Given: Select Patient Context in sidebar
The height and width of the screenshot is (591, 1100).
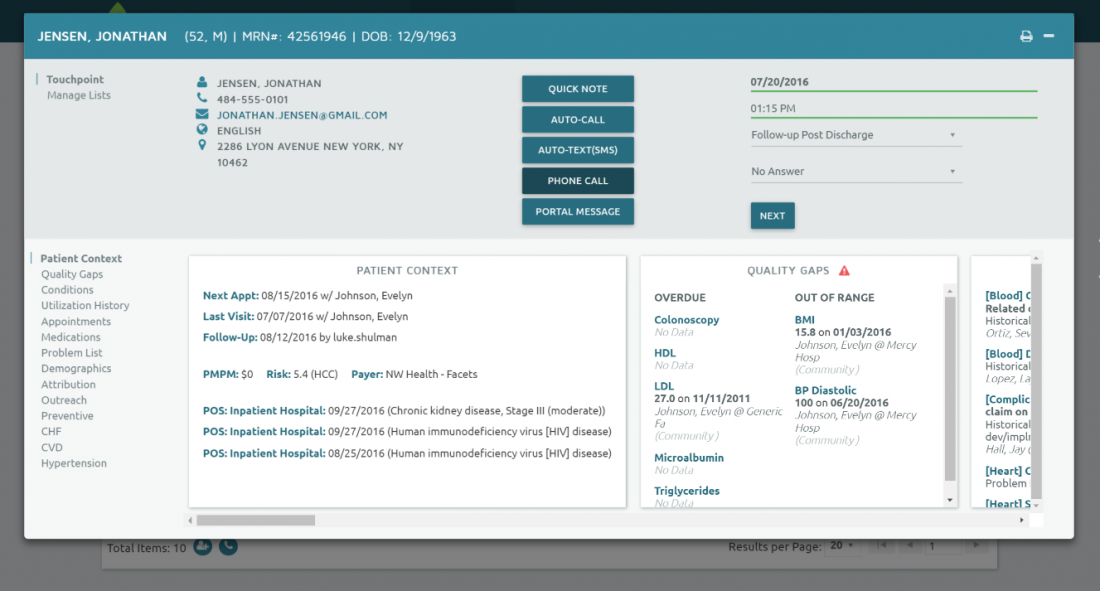Looking at the screenshot, I should pyautogui.click(x=81, y=258).
